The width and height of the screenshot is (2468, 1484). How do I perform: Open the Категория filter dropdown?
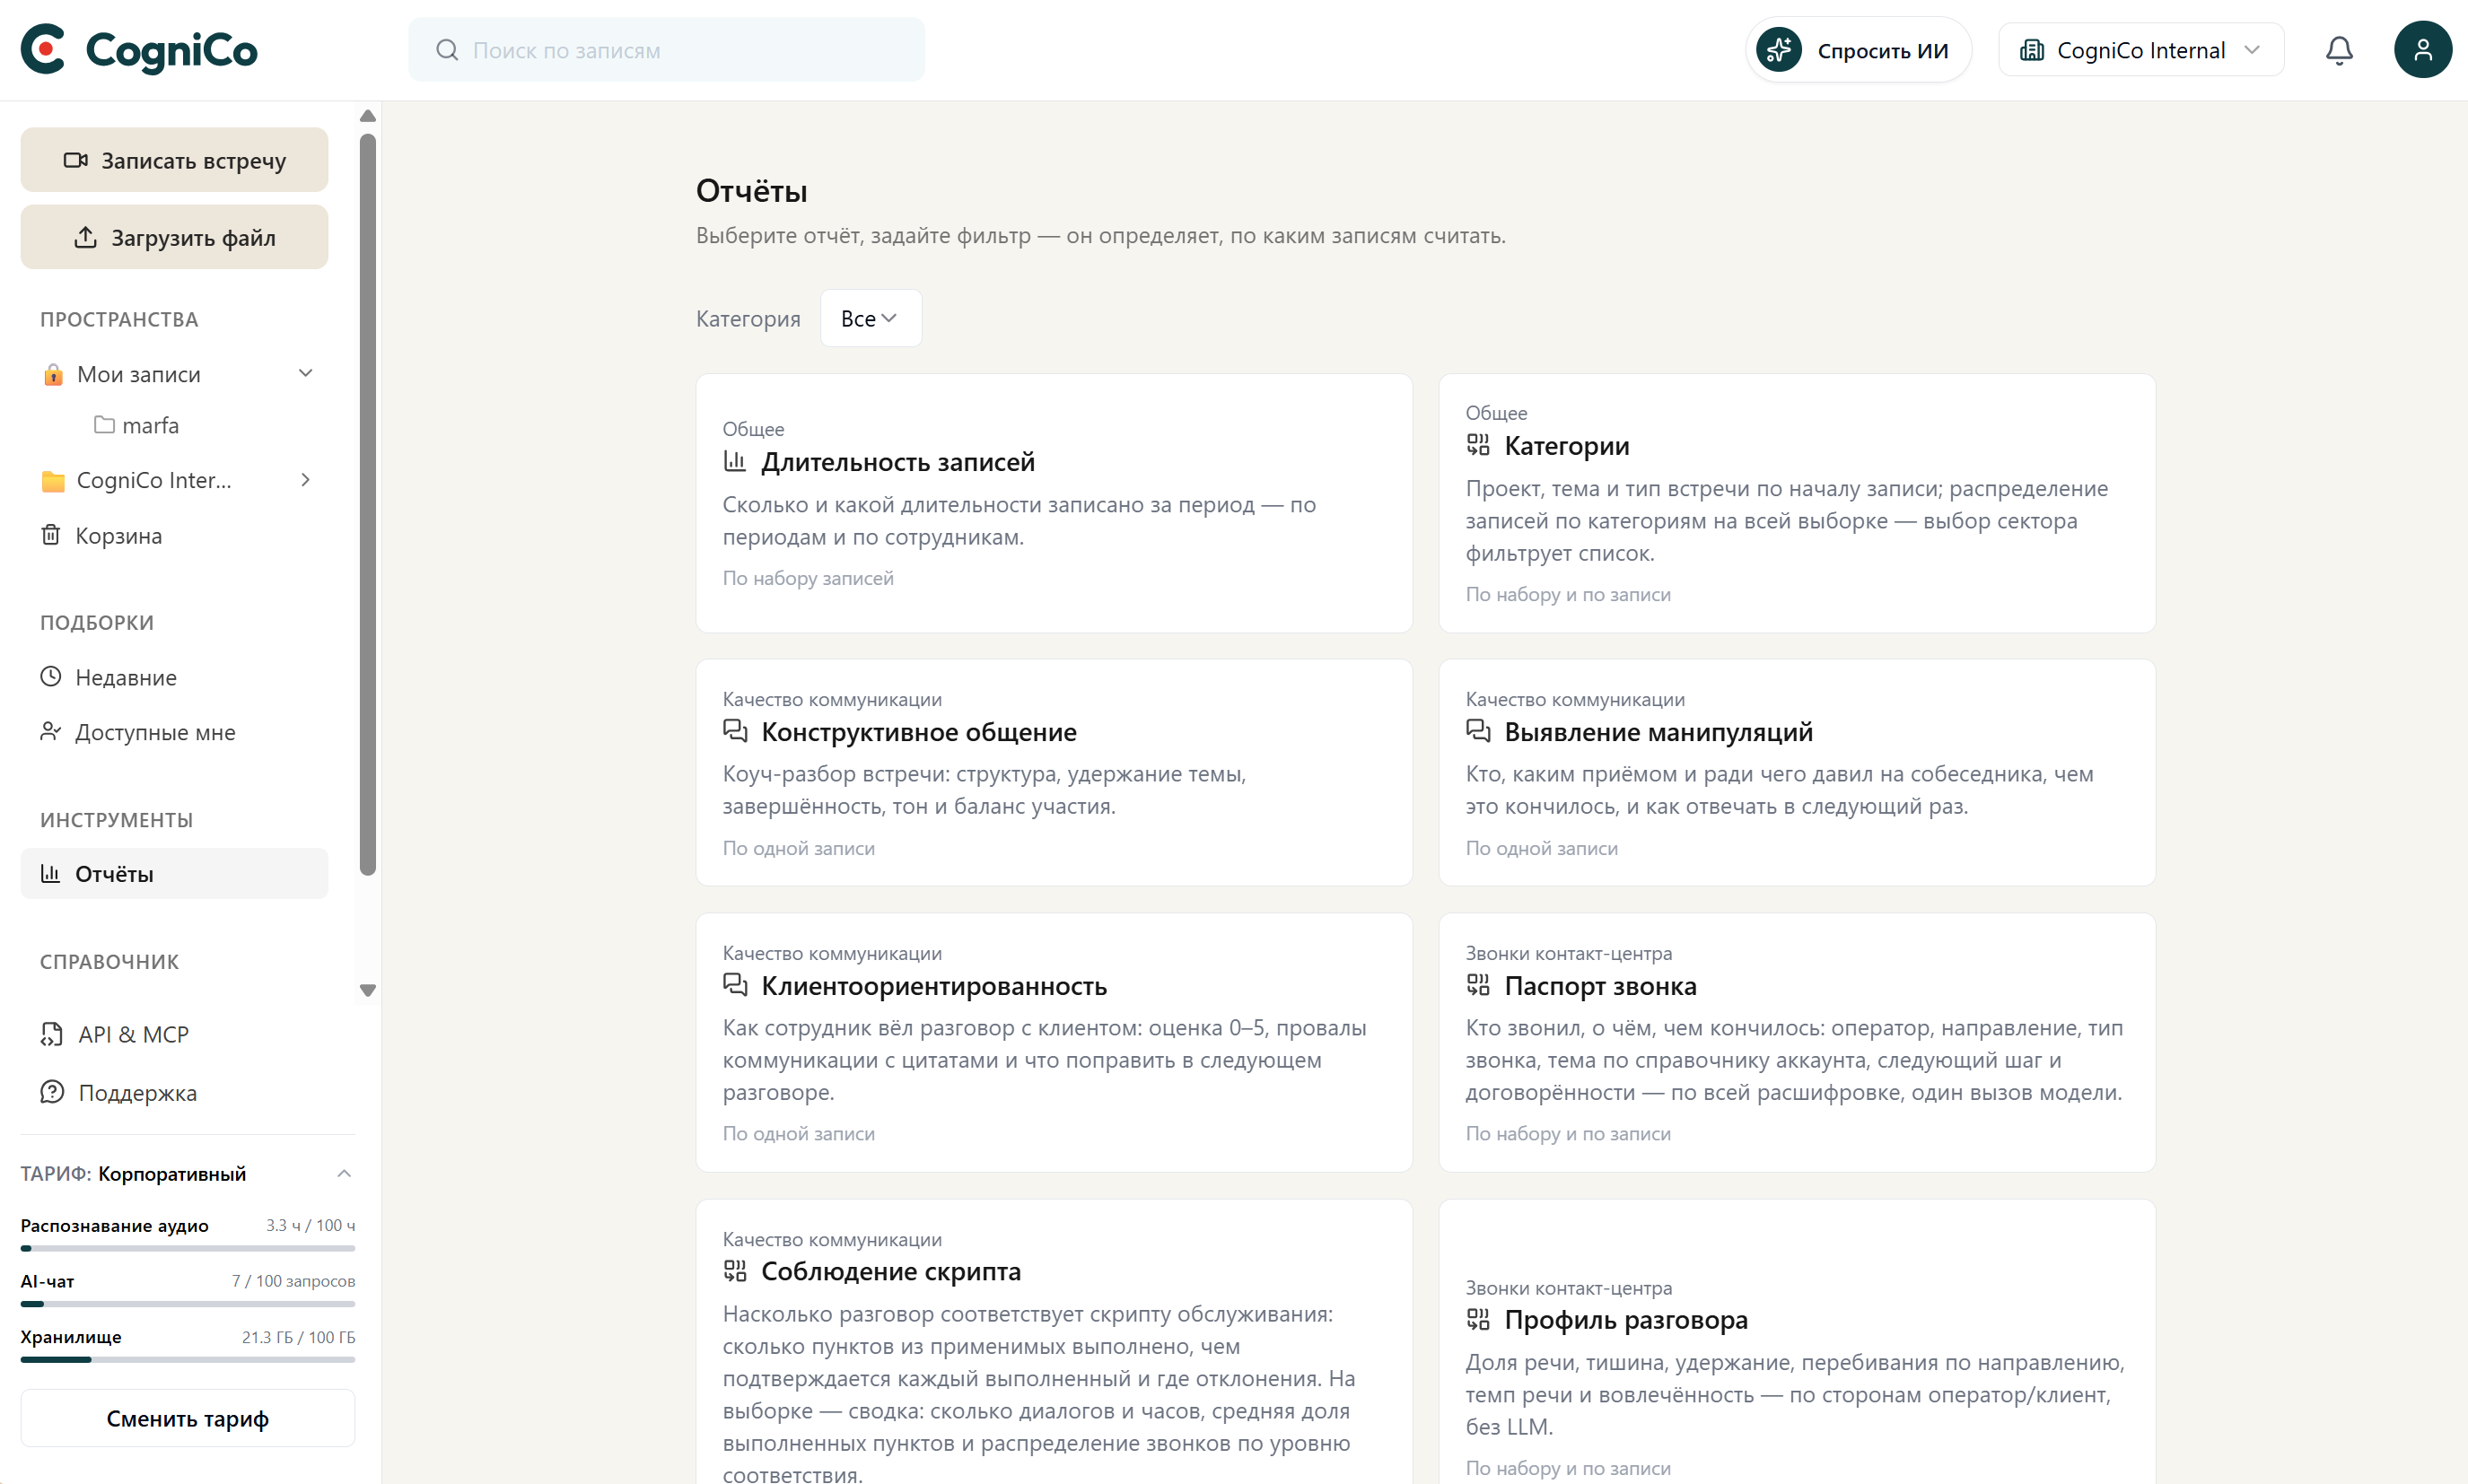[x=870, y=318]
